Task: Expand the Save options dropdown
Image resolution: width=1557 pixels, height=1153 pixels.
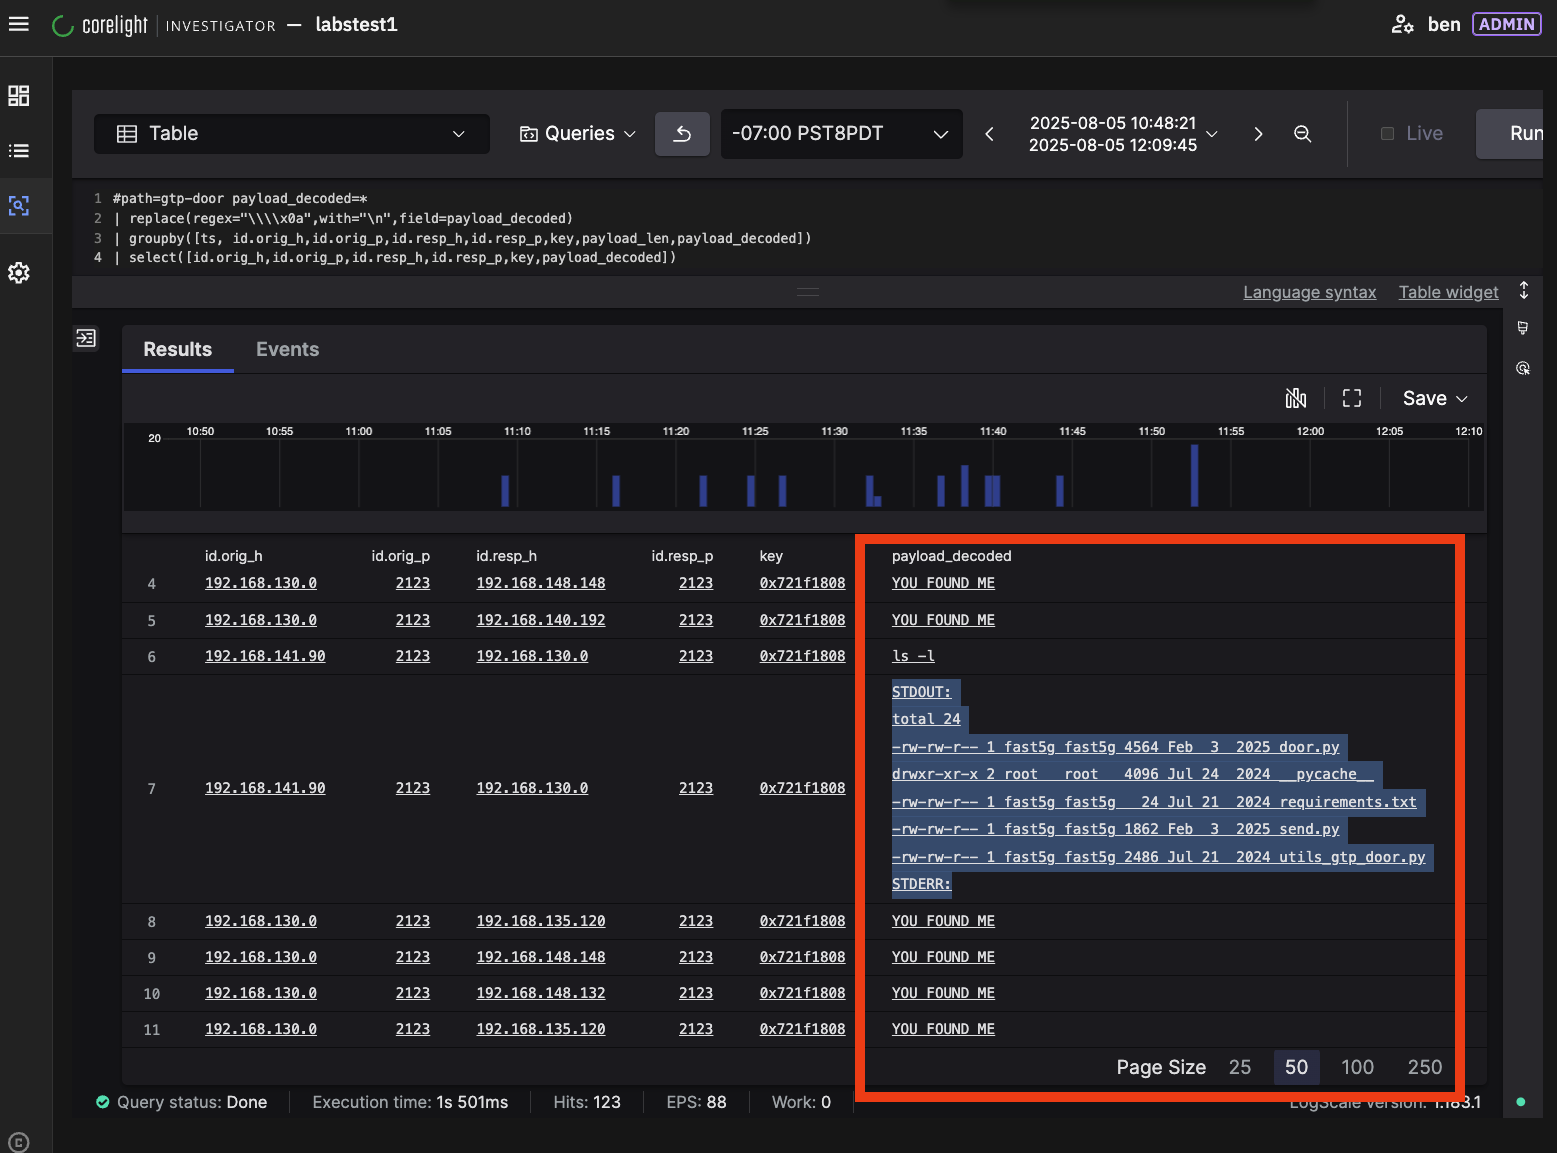Action: pyautogui.click(x=1435, y=398)
